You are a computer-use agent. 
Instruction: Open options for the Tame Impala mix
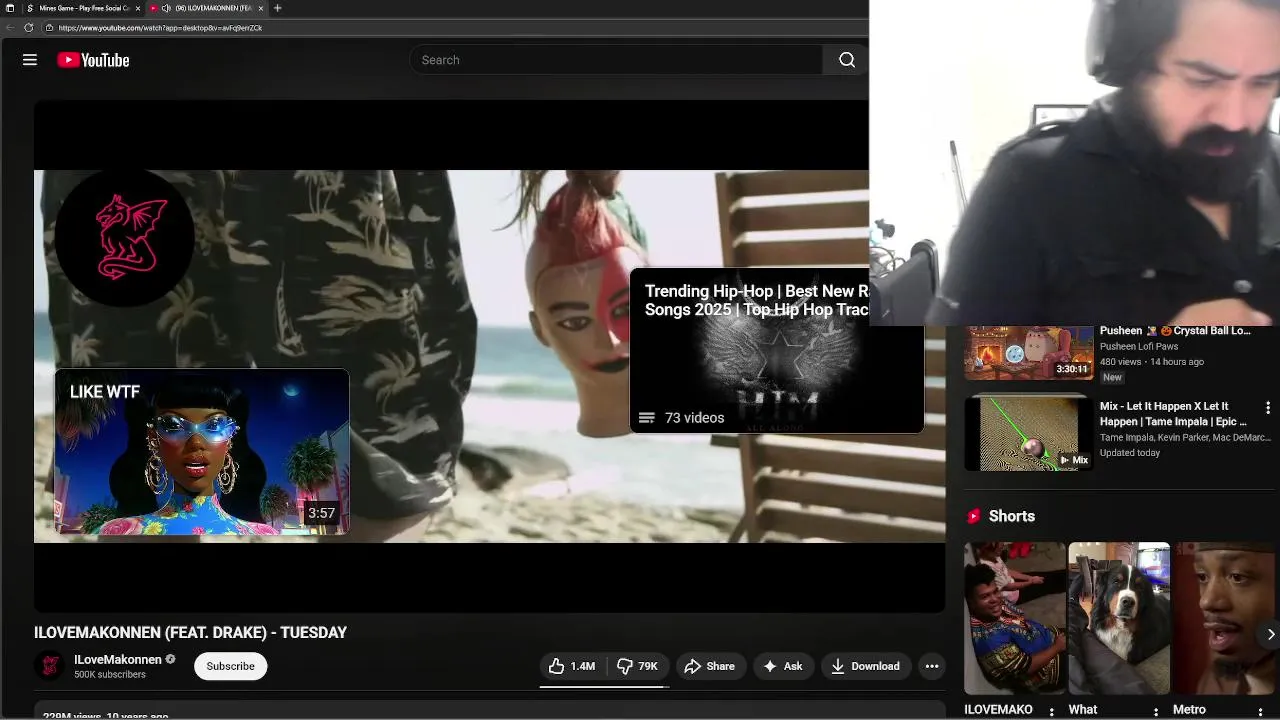tap(1267, 408)
